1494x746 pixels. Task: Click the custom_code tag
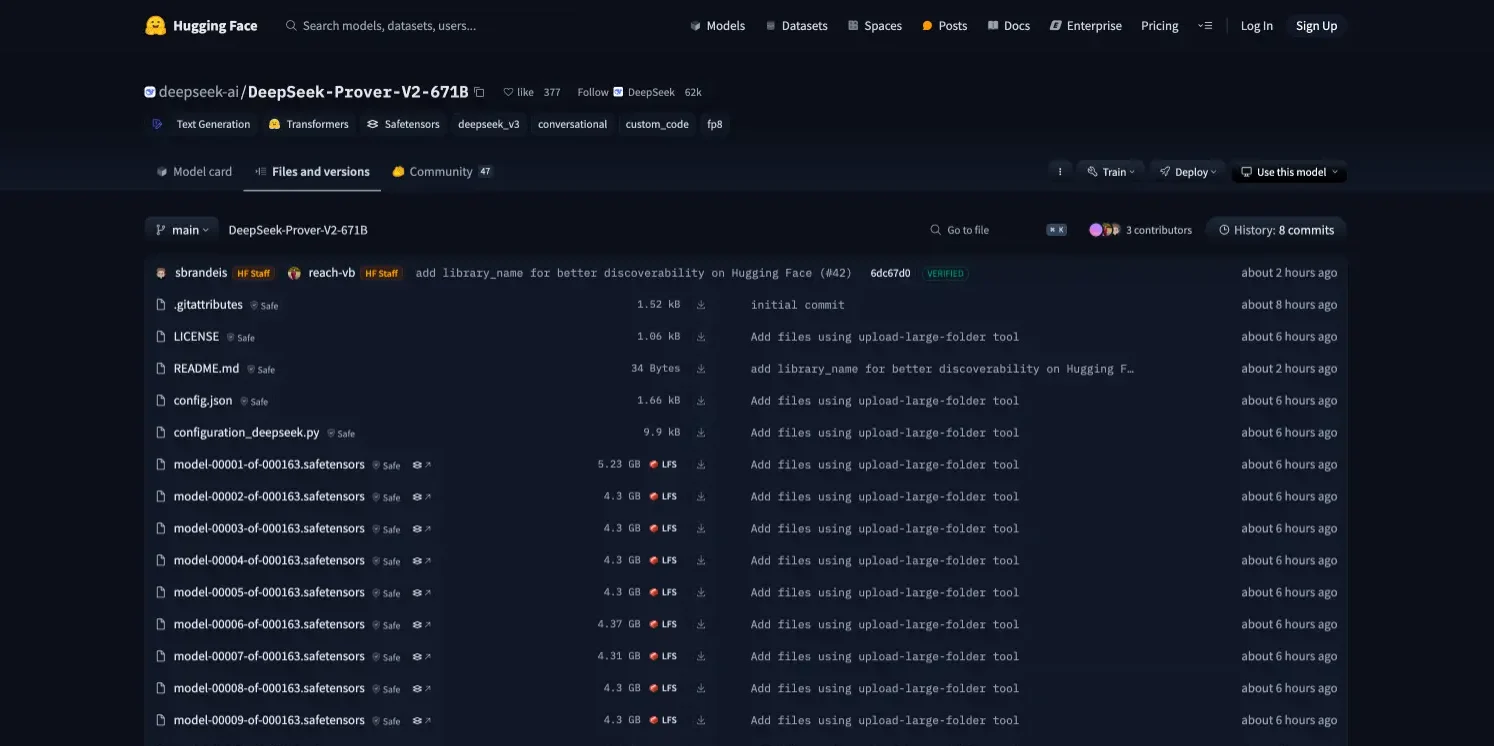(657, 125)
